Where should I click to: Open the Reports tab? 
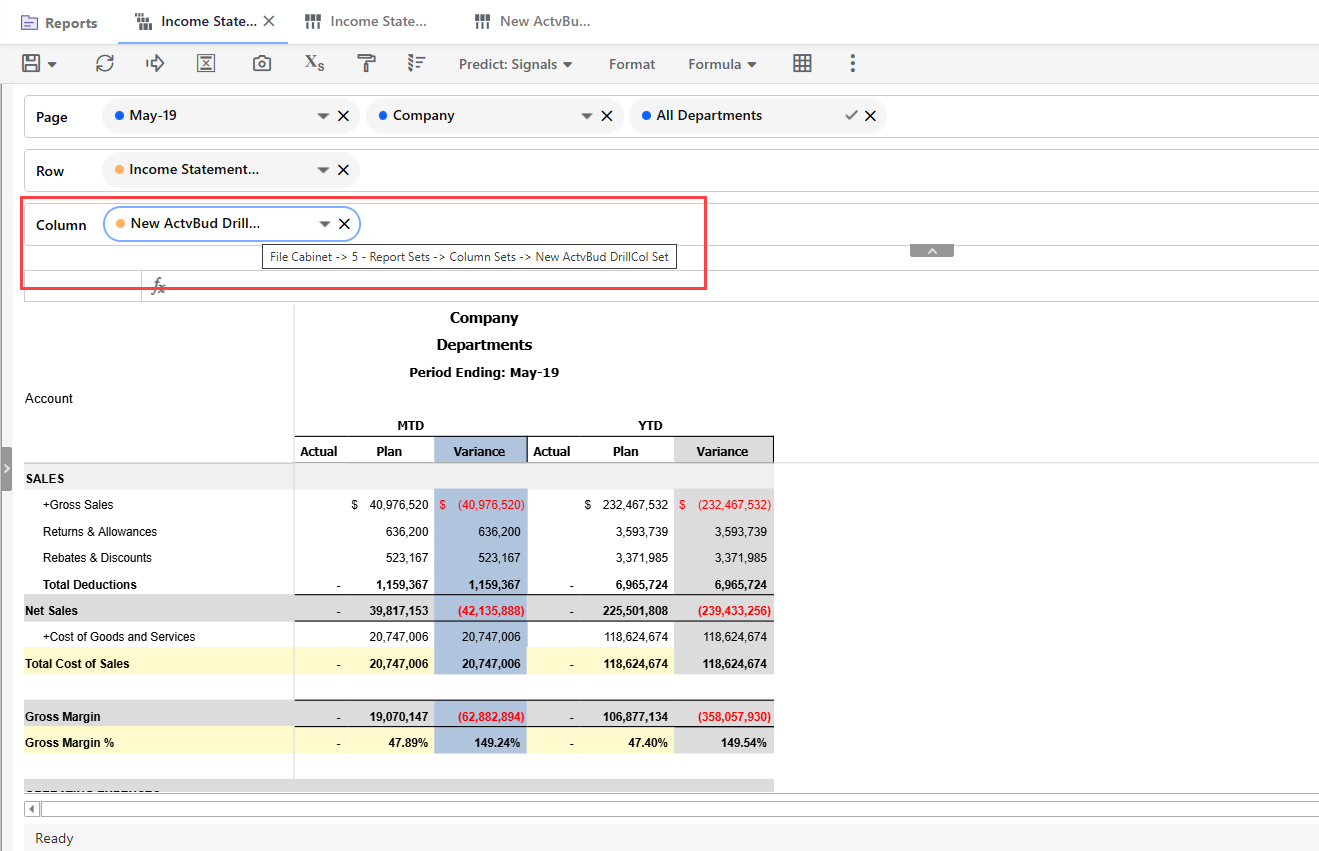59,22
